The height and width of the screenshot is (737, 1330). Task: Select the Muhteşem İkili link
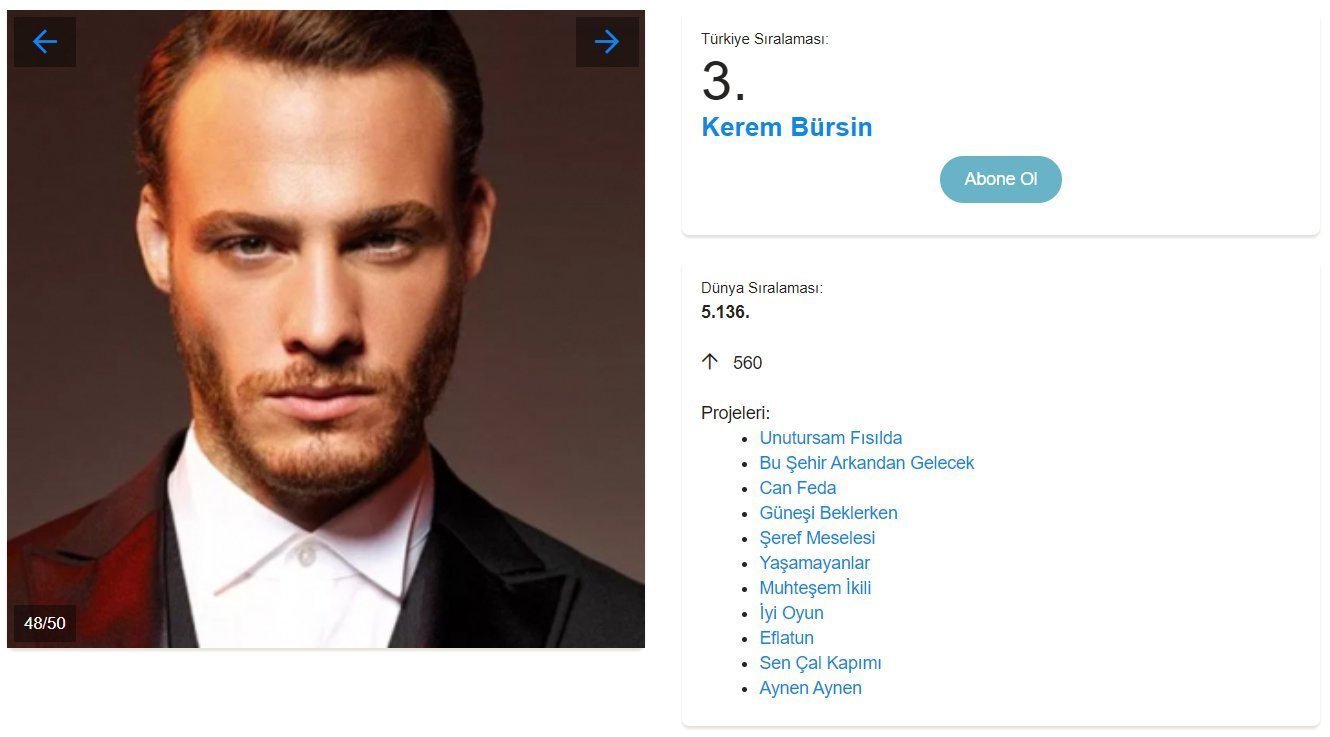tap(815, 588)
